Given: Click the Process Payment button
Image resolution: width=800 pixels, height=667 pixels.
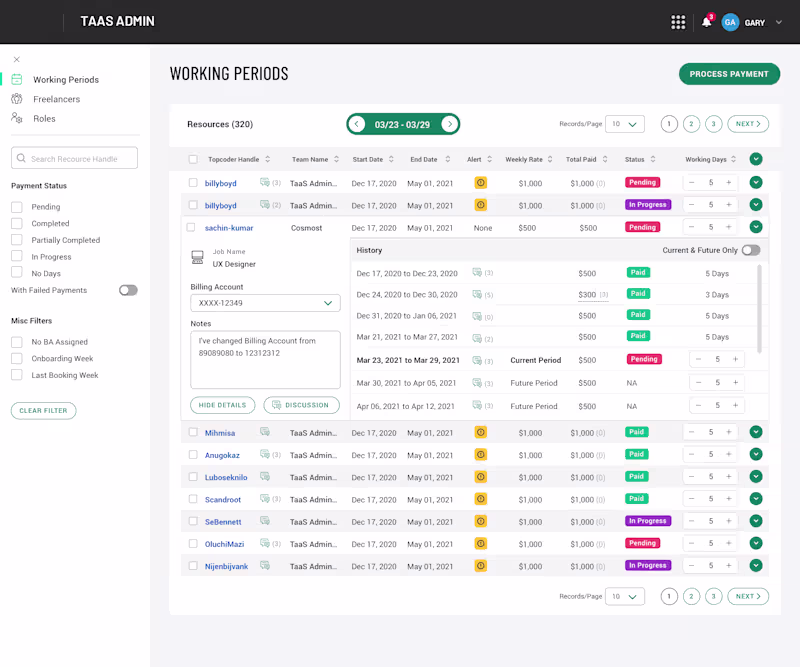Looking at the screenshot, I should click(729, 73).
